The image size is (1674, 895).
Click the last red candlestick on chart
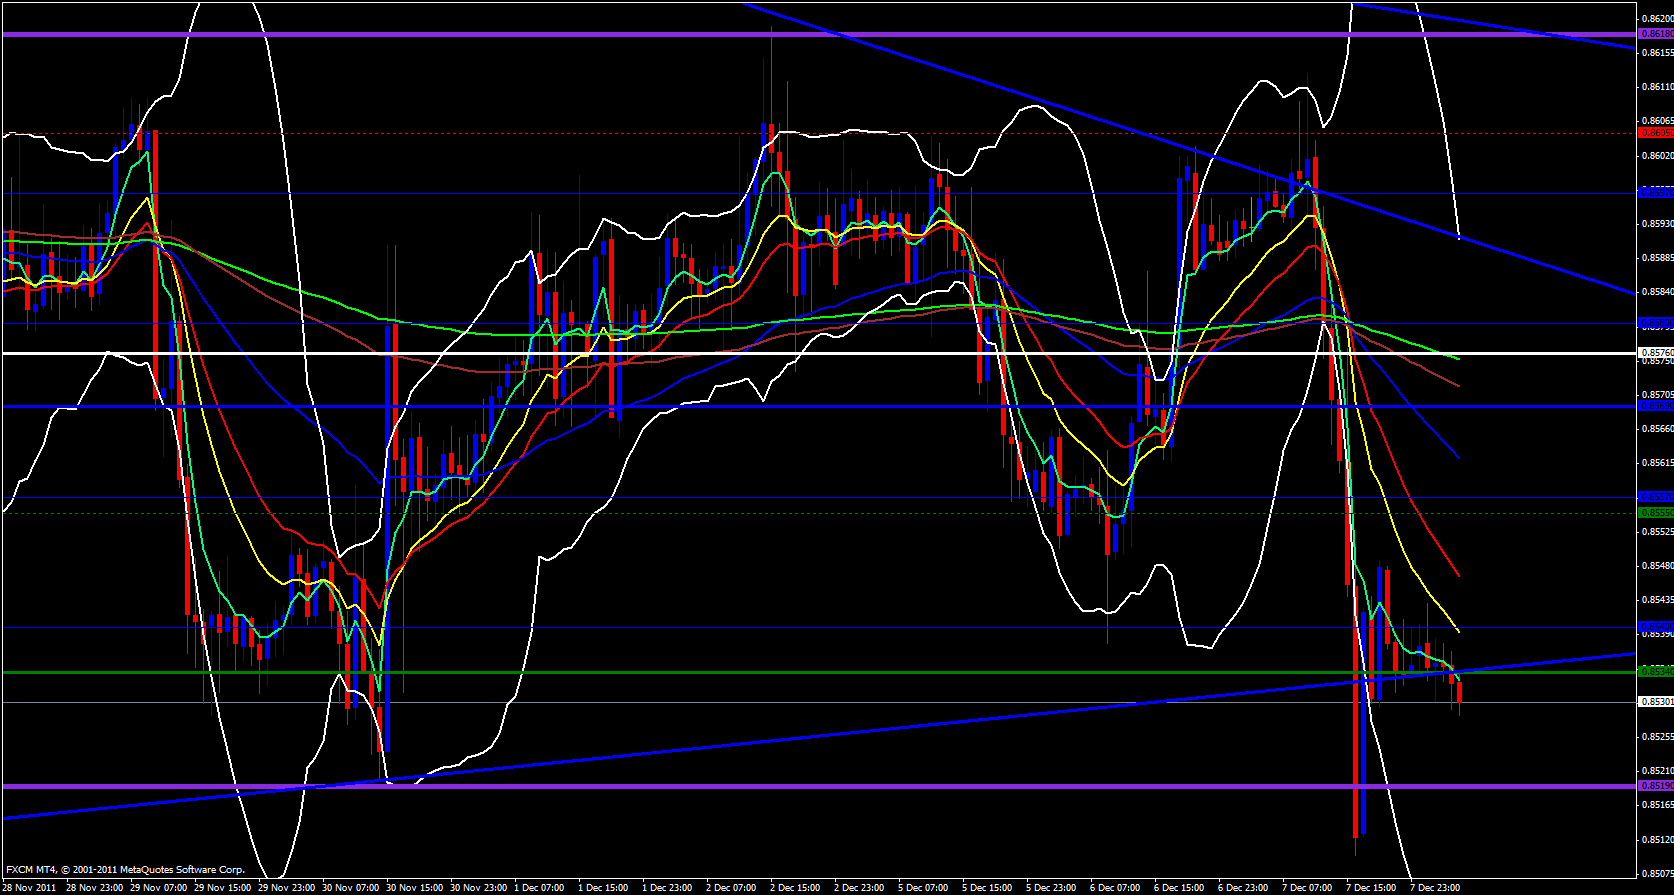(1459, 693)
